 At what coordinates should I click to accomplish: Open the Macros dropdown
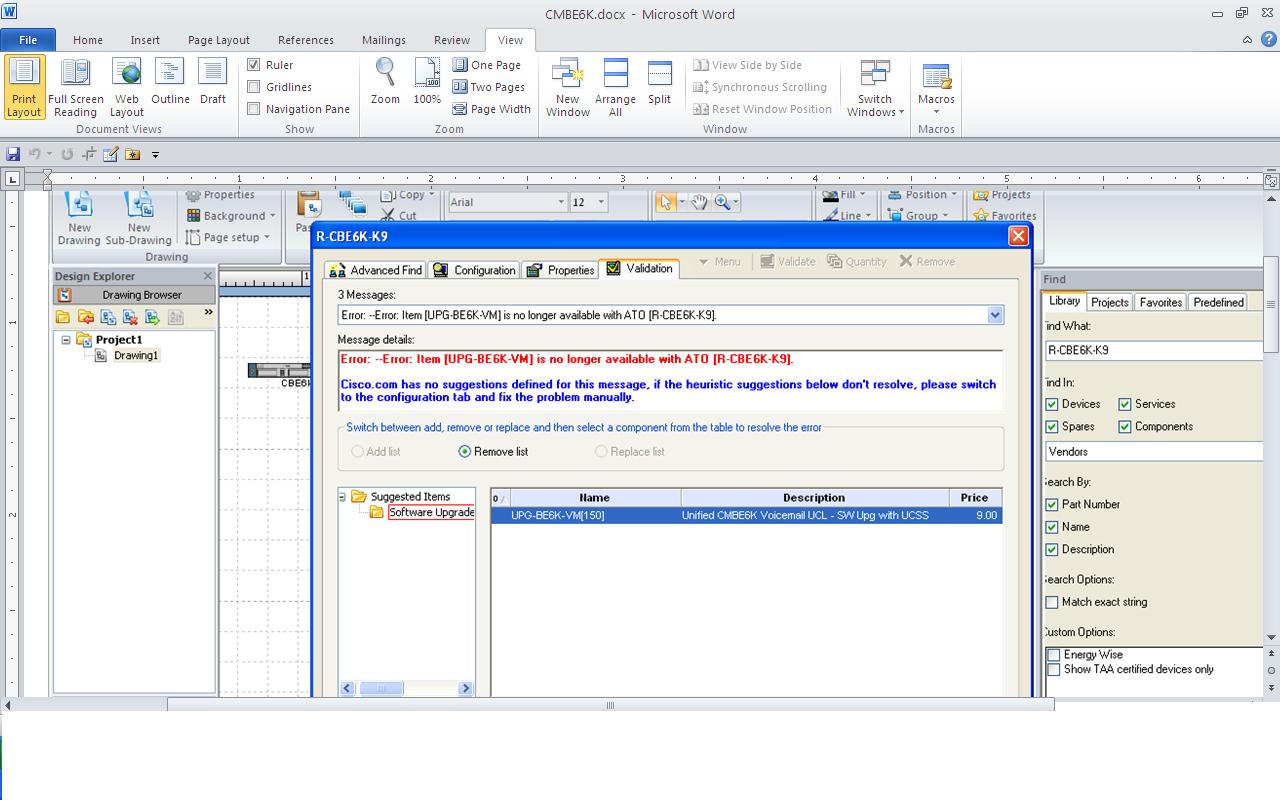pos(936,87)
